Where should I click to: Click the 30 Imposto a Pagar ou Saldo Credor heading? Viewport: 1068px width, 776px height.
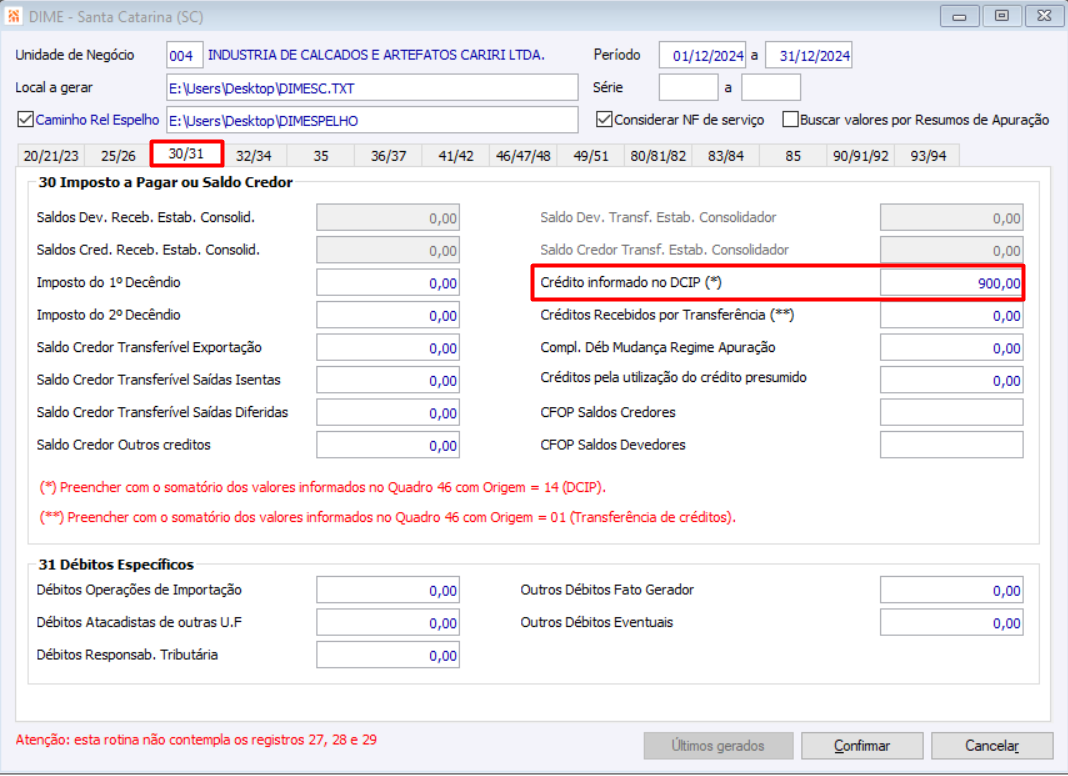(166, 183)
